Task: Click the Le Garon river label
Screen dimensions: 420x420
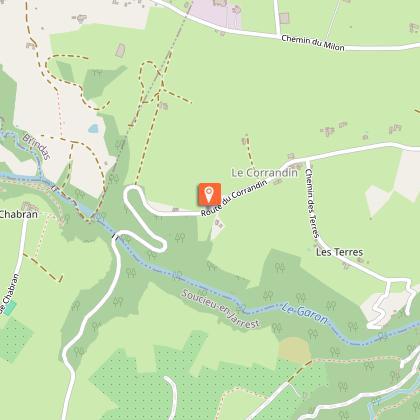Action: [304, 313]
